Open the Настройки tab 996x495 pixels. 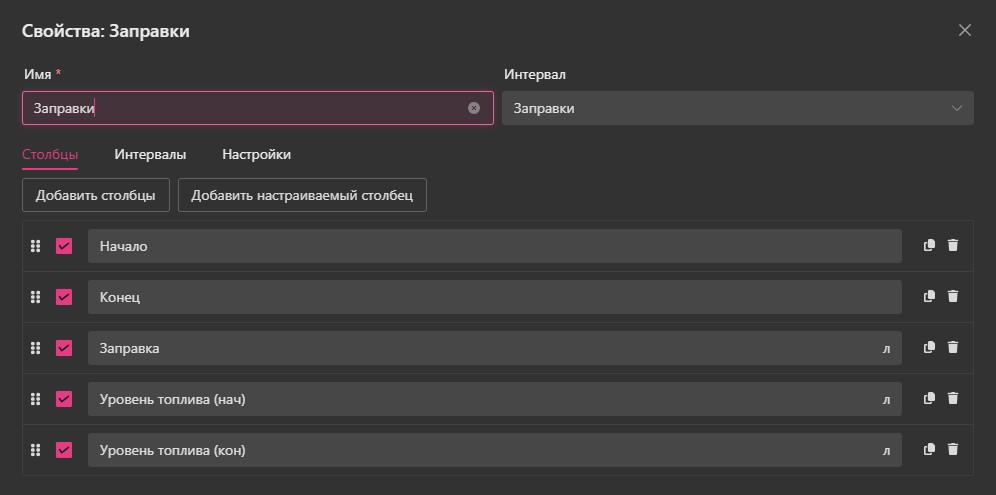(x=256, y=155)
